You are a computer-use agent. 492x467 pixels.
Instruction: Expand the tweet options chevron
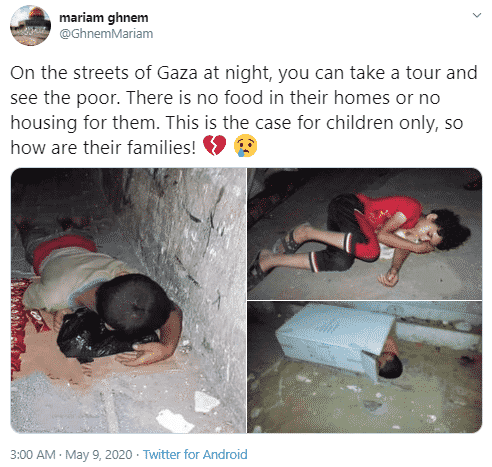[477, 15]
